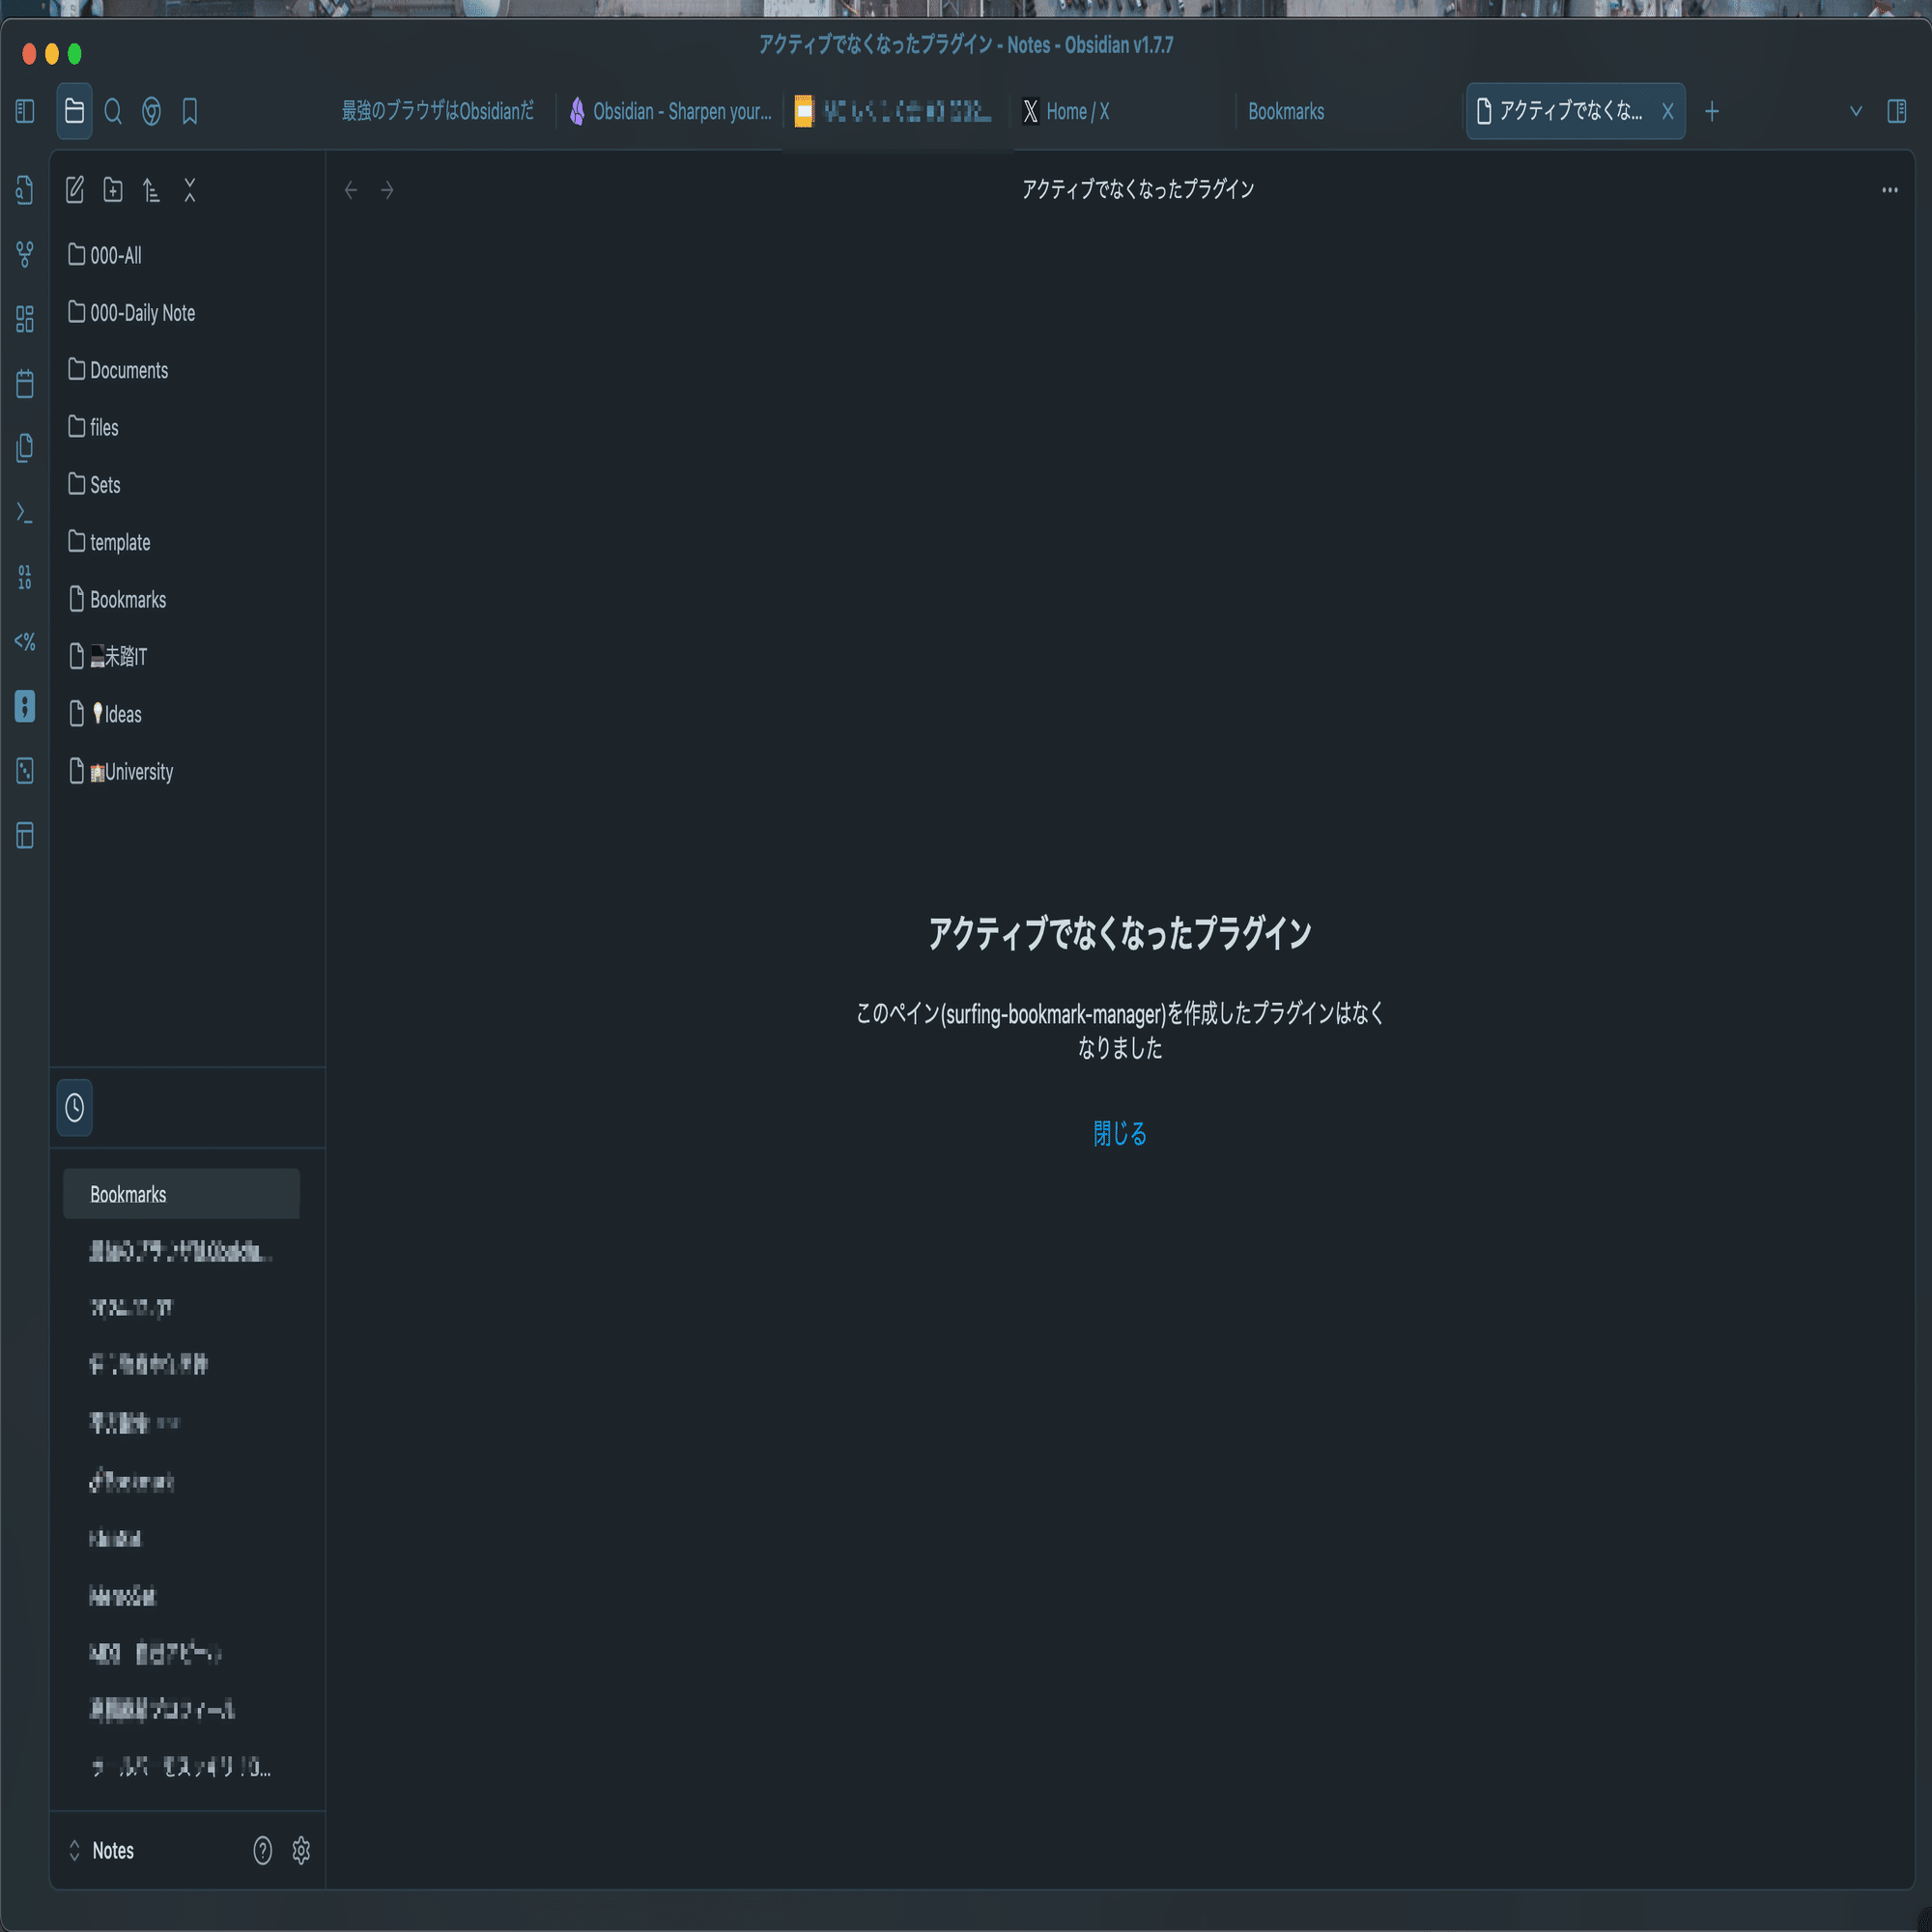Switch to the Home / X tab
Image resolution: width=1932 pixels, height=1932 pixels.
[x=1077, y=111]
